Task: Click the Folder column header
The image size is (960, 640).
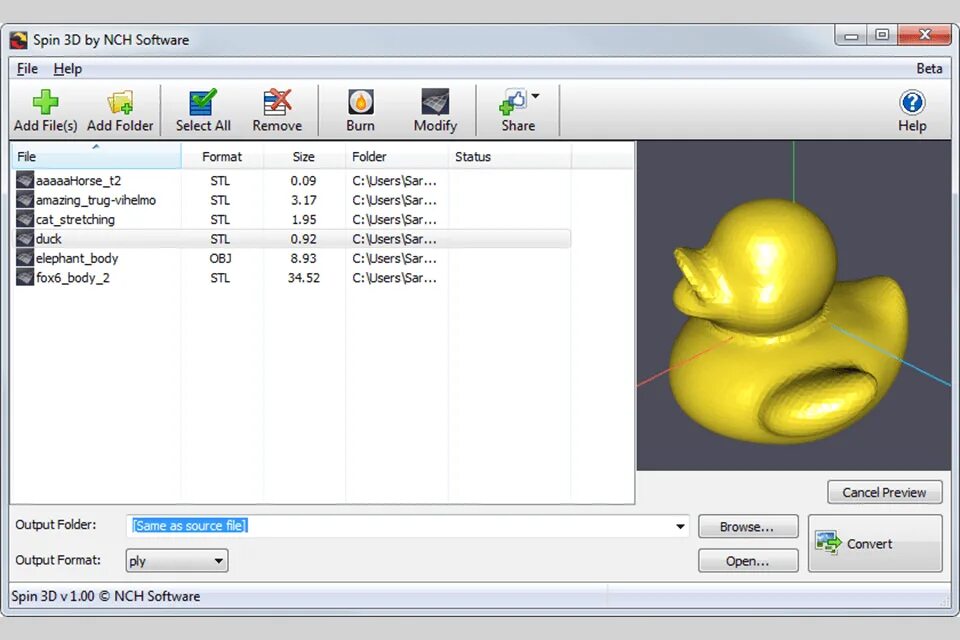Action: click(x=397, y=156)
